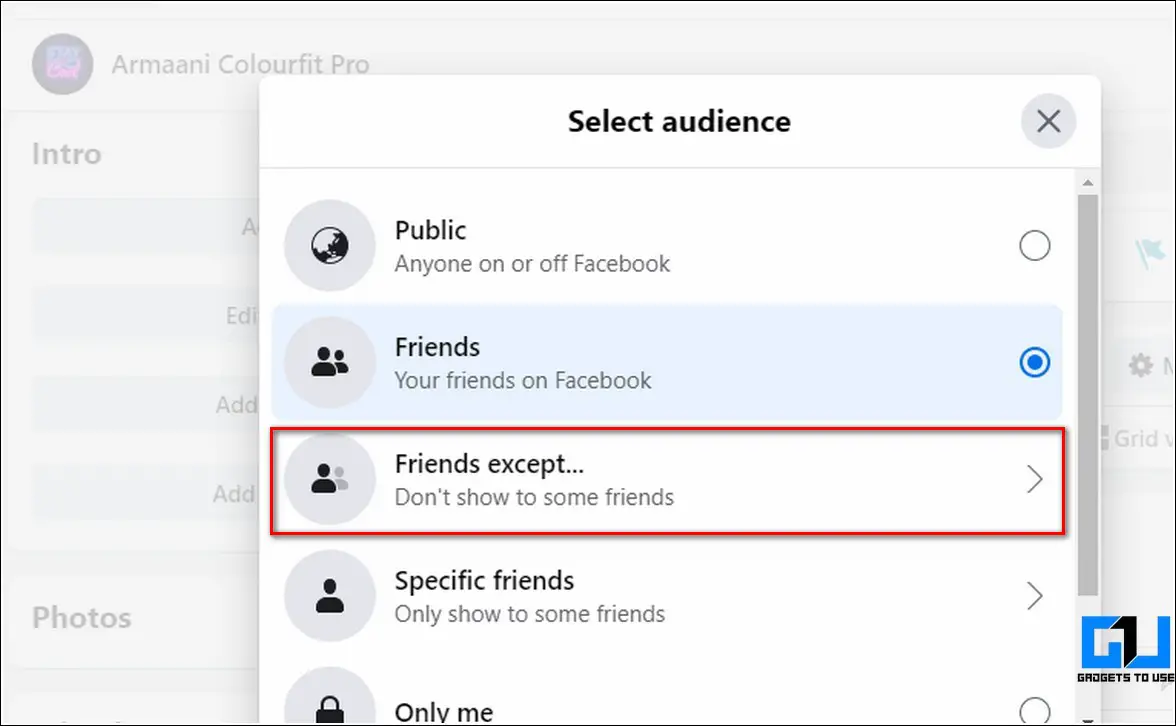Click the flag icon behind dialog

tap(1150, 253)
